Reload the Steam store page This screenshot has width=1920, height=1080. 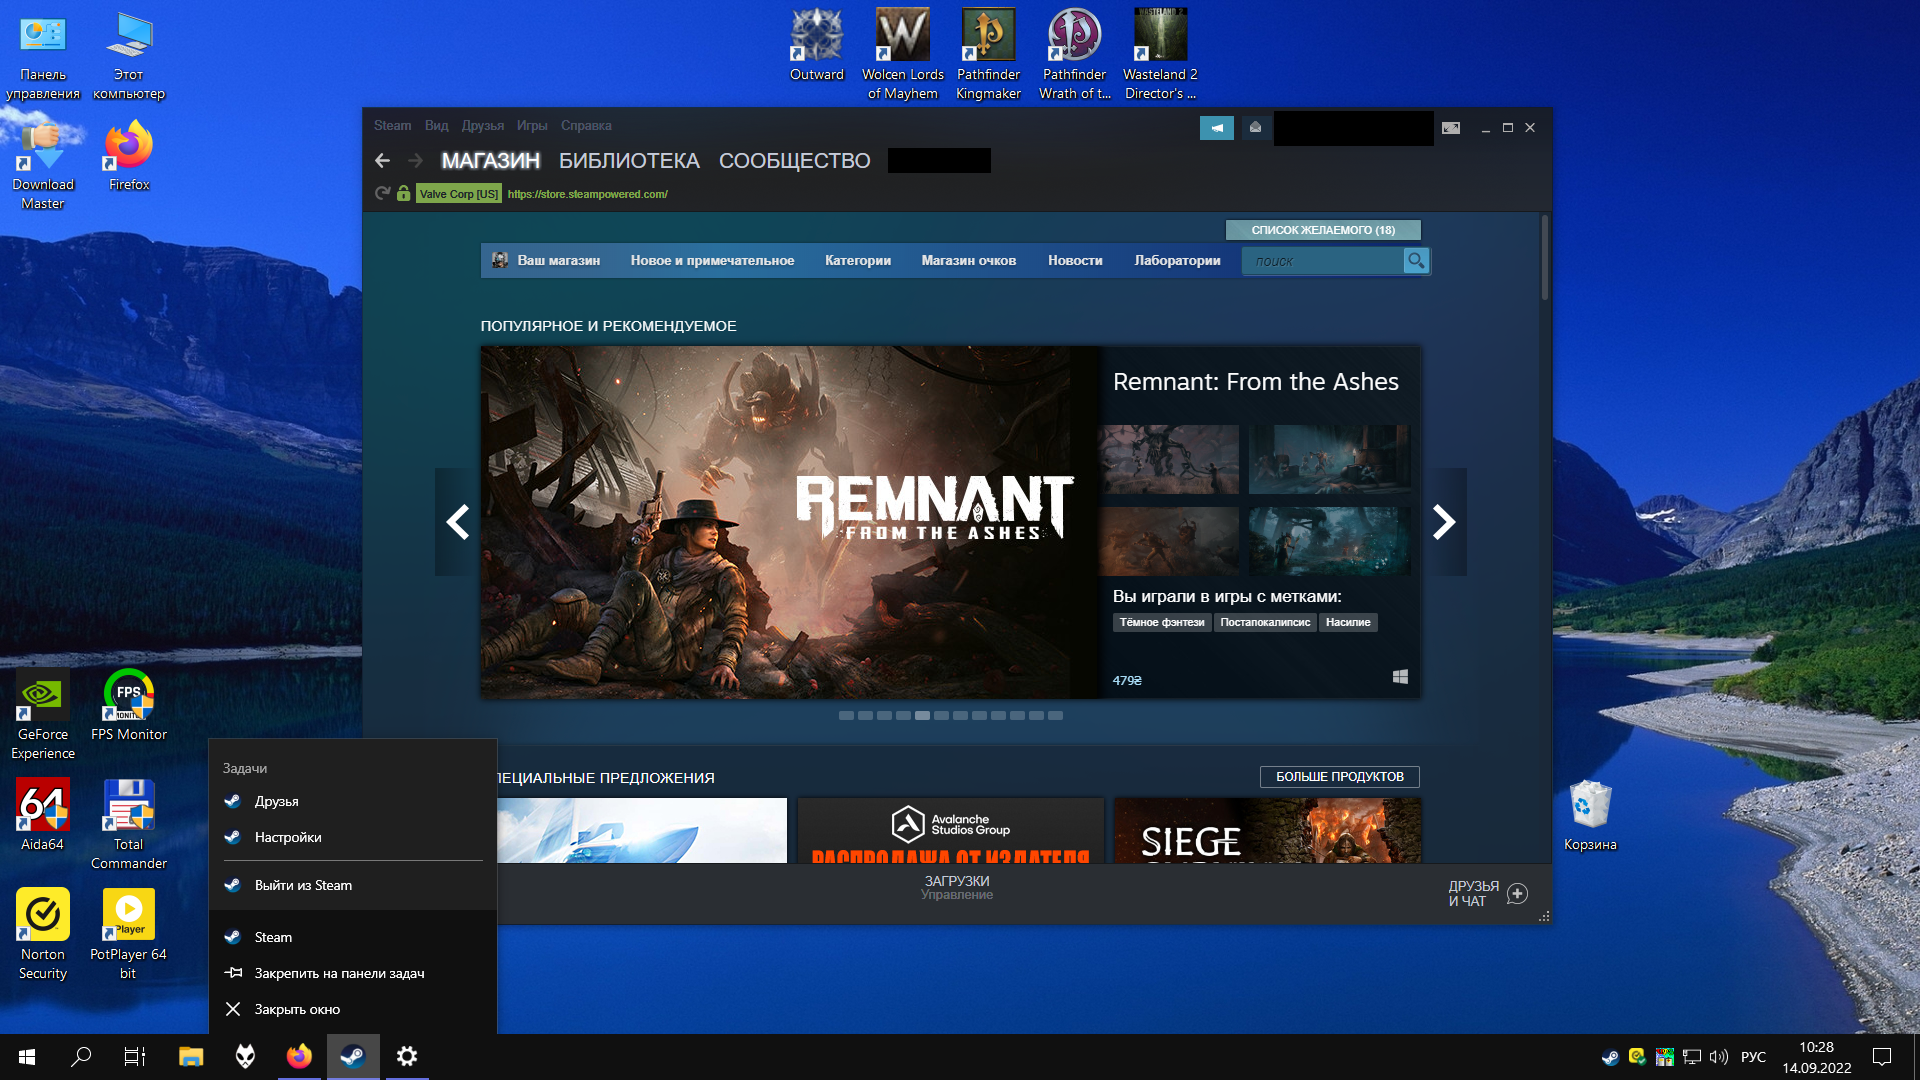coord(382,194)
